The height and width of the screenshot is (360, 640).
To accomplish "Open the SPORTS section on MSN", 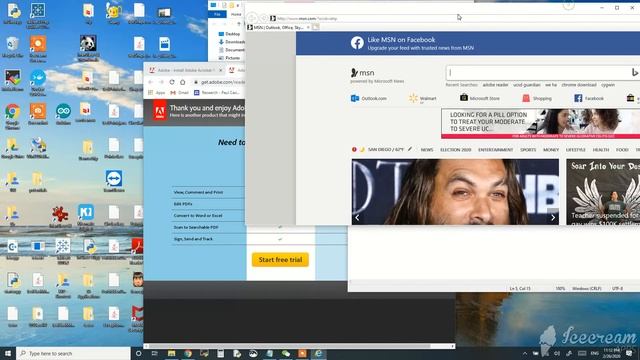I will [x=528, y=150].
